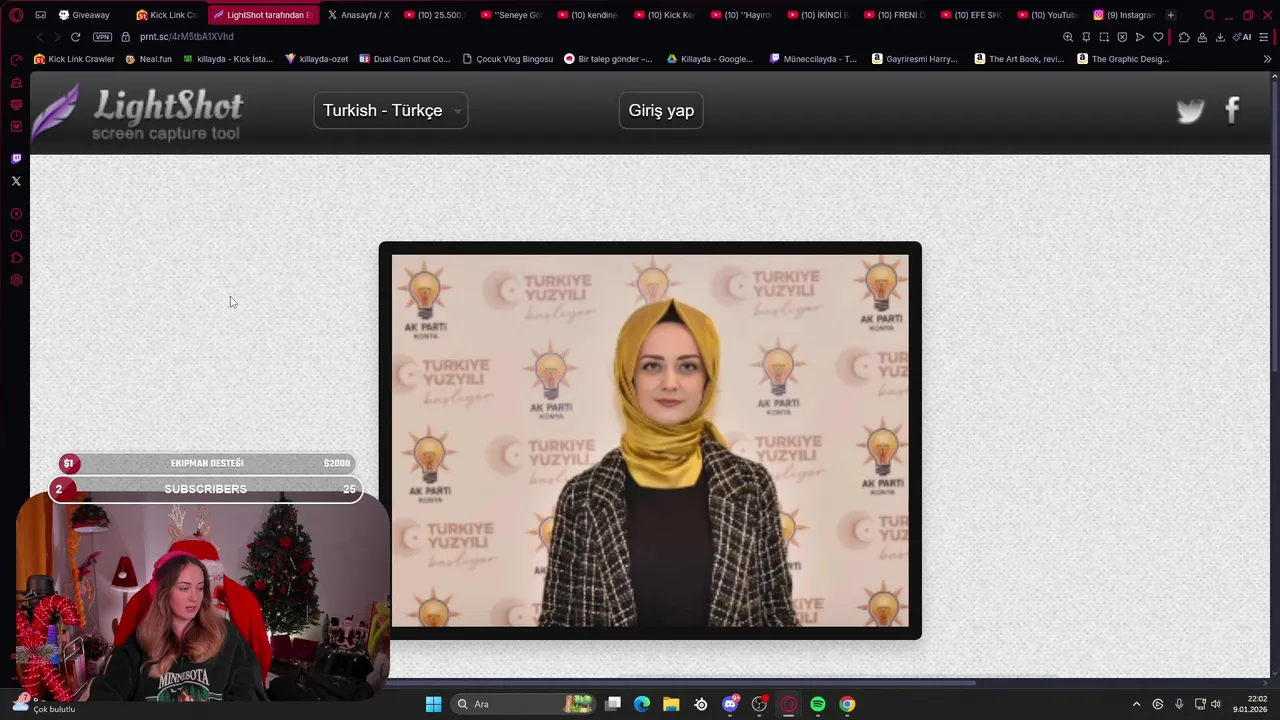Image resolution: width=1280 pixels, height=720 pixels.
Task: Switch to the (9) Instagram tab
Action: pos(1124,15)
